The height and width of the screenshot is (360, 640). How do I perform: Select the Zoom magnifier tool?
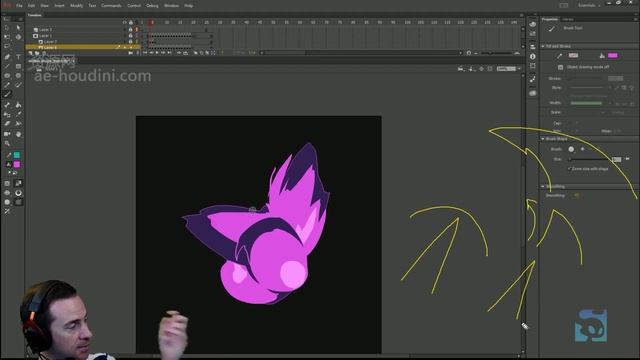pyautogui.click(x=7, y=143)
